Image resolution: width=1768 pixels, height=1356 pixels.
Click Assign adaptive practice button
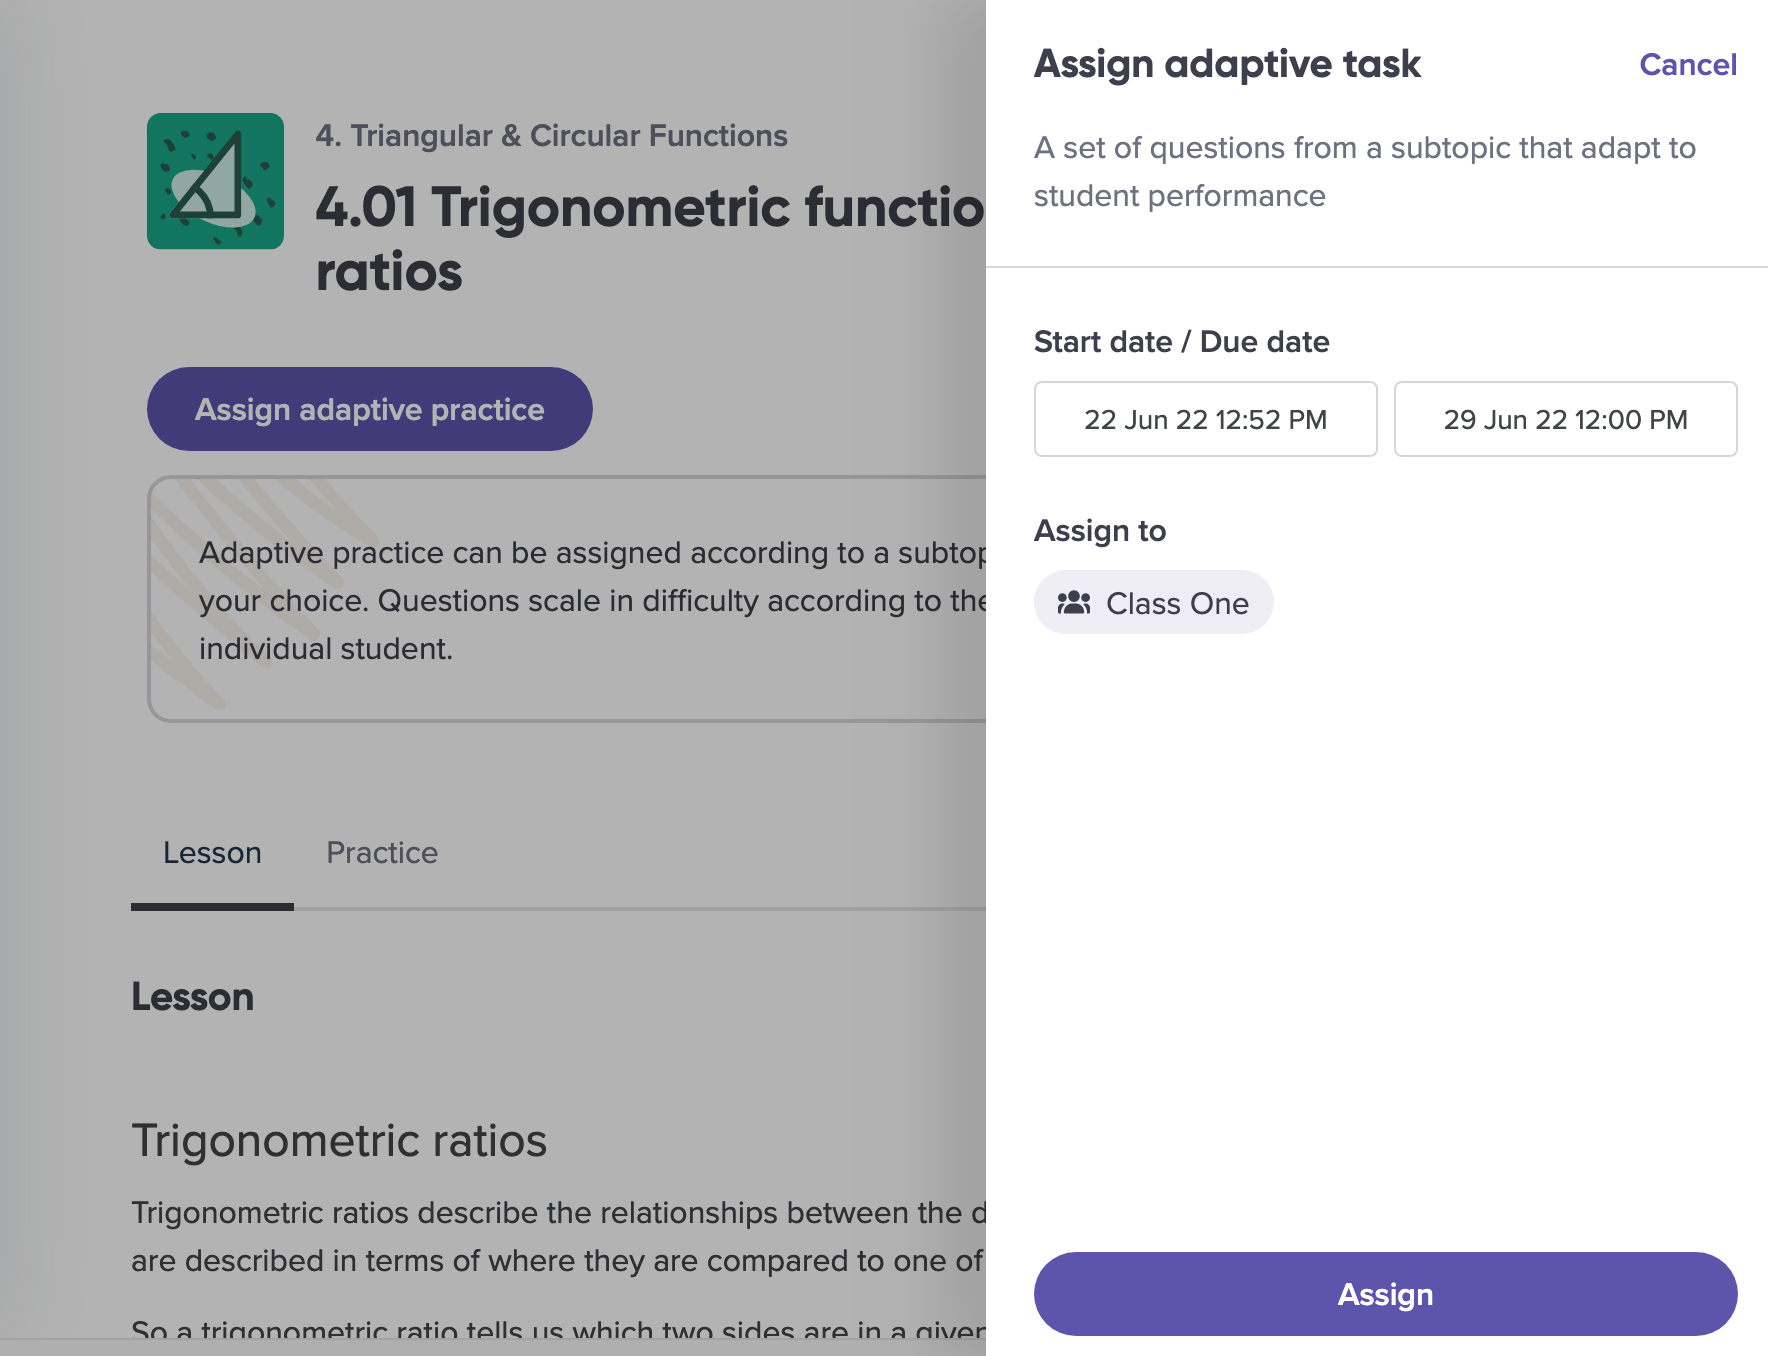click(x=369, y=409)
